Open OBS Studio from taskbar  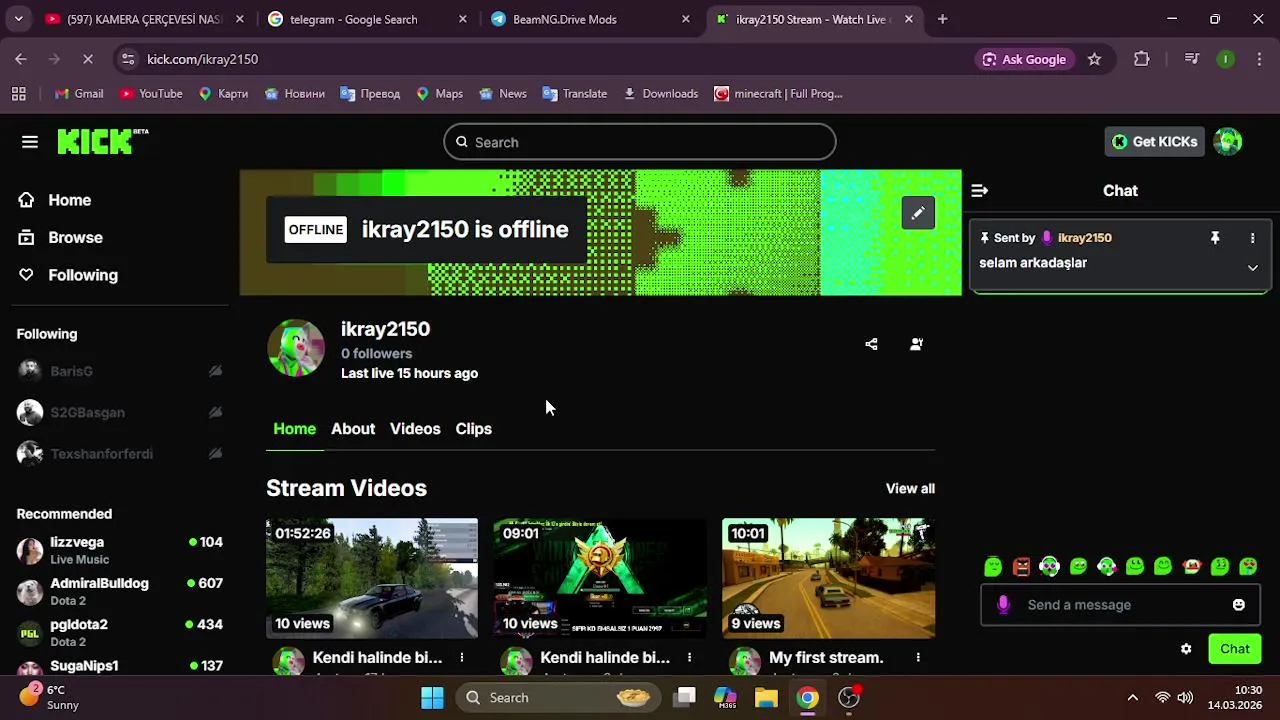(849, 698)
